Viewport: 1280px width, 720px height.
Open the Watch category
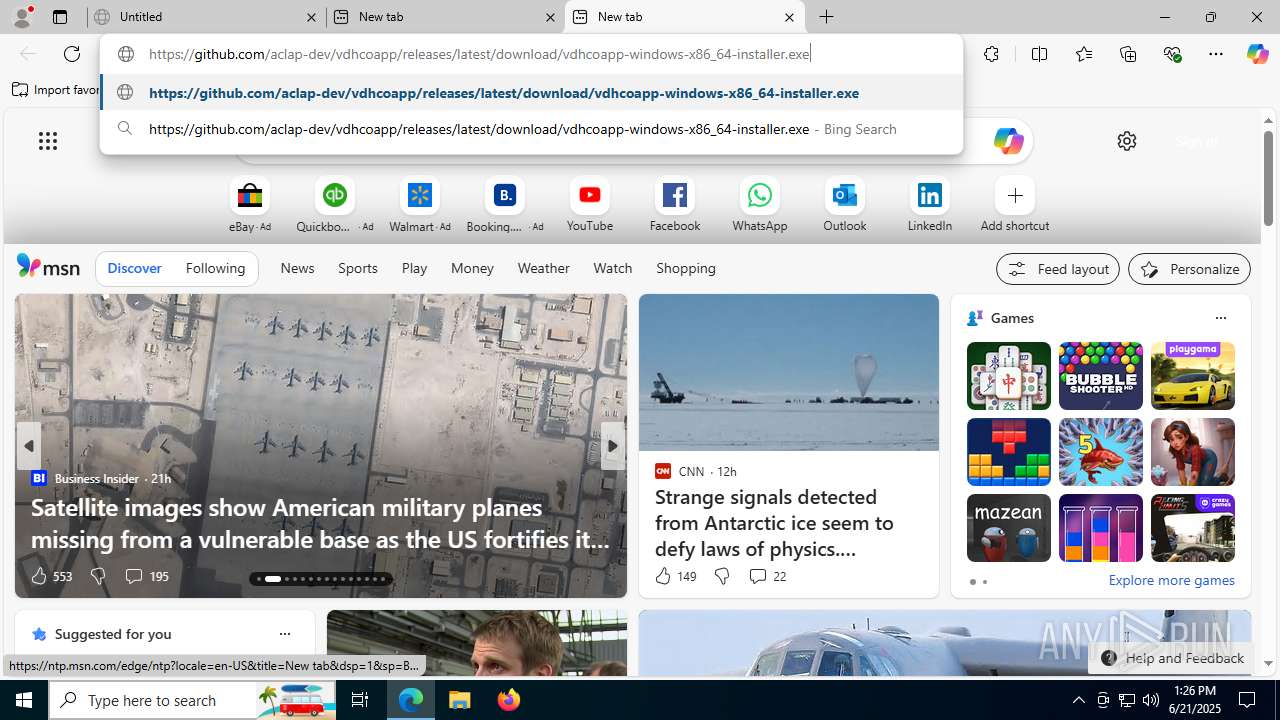coord(612,268)
